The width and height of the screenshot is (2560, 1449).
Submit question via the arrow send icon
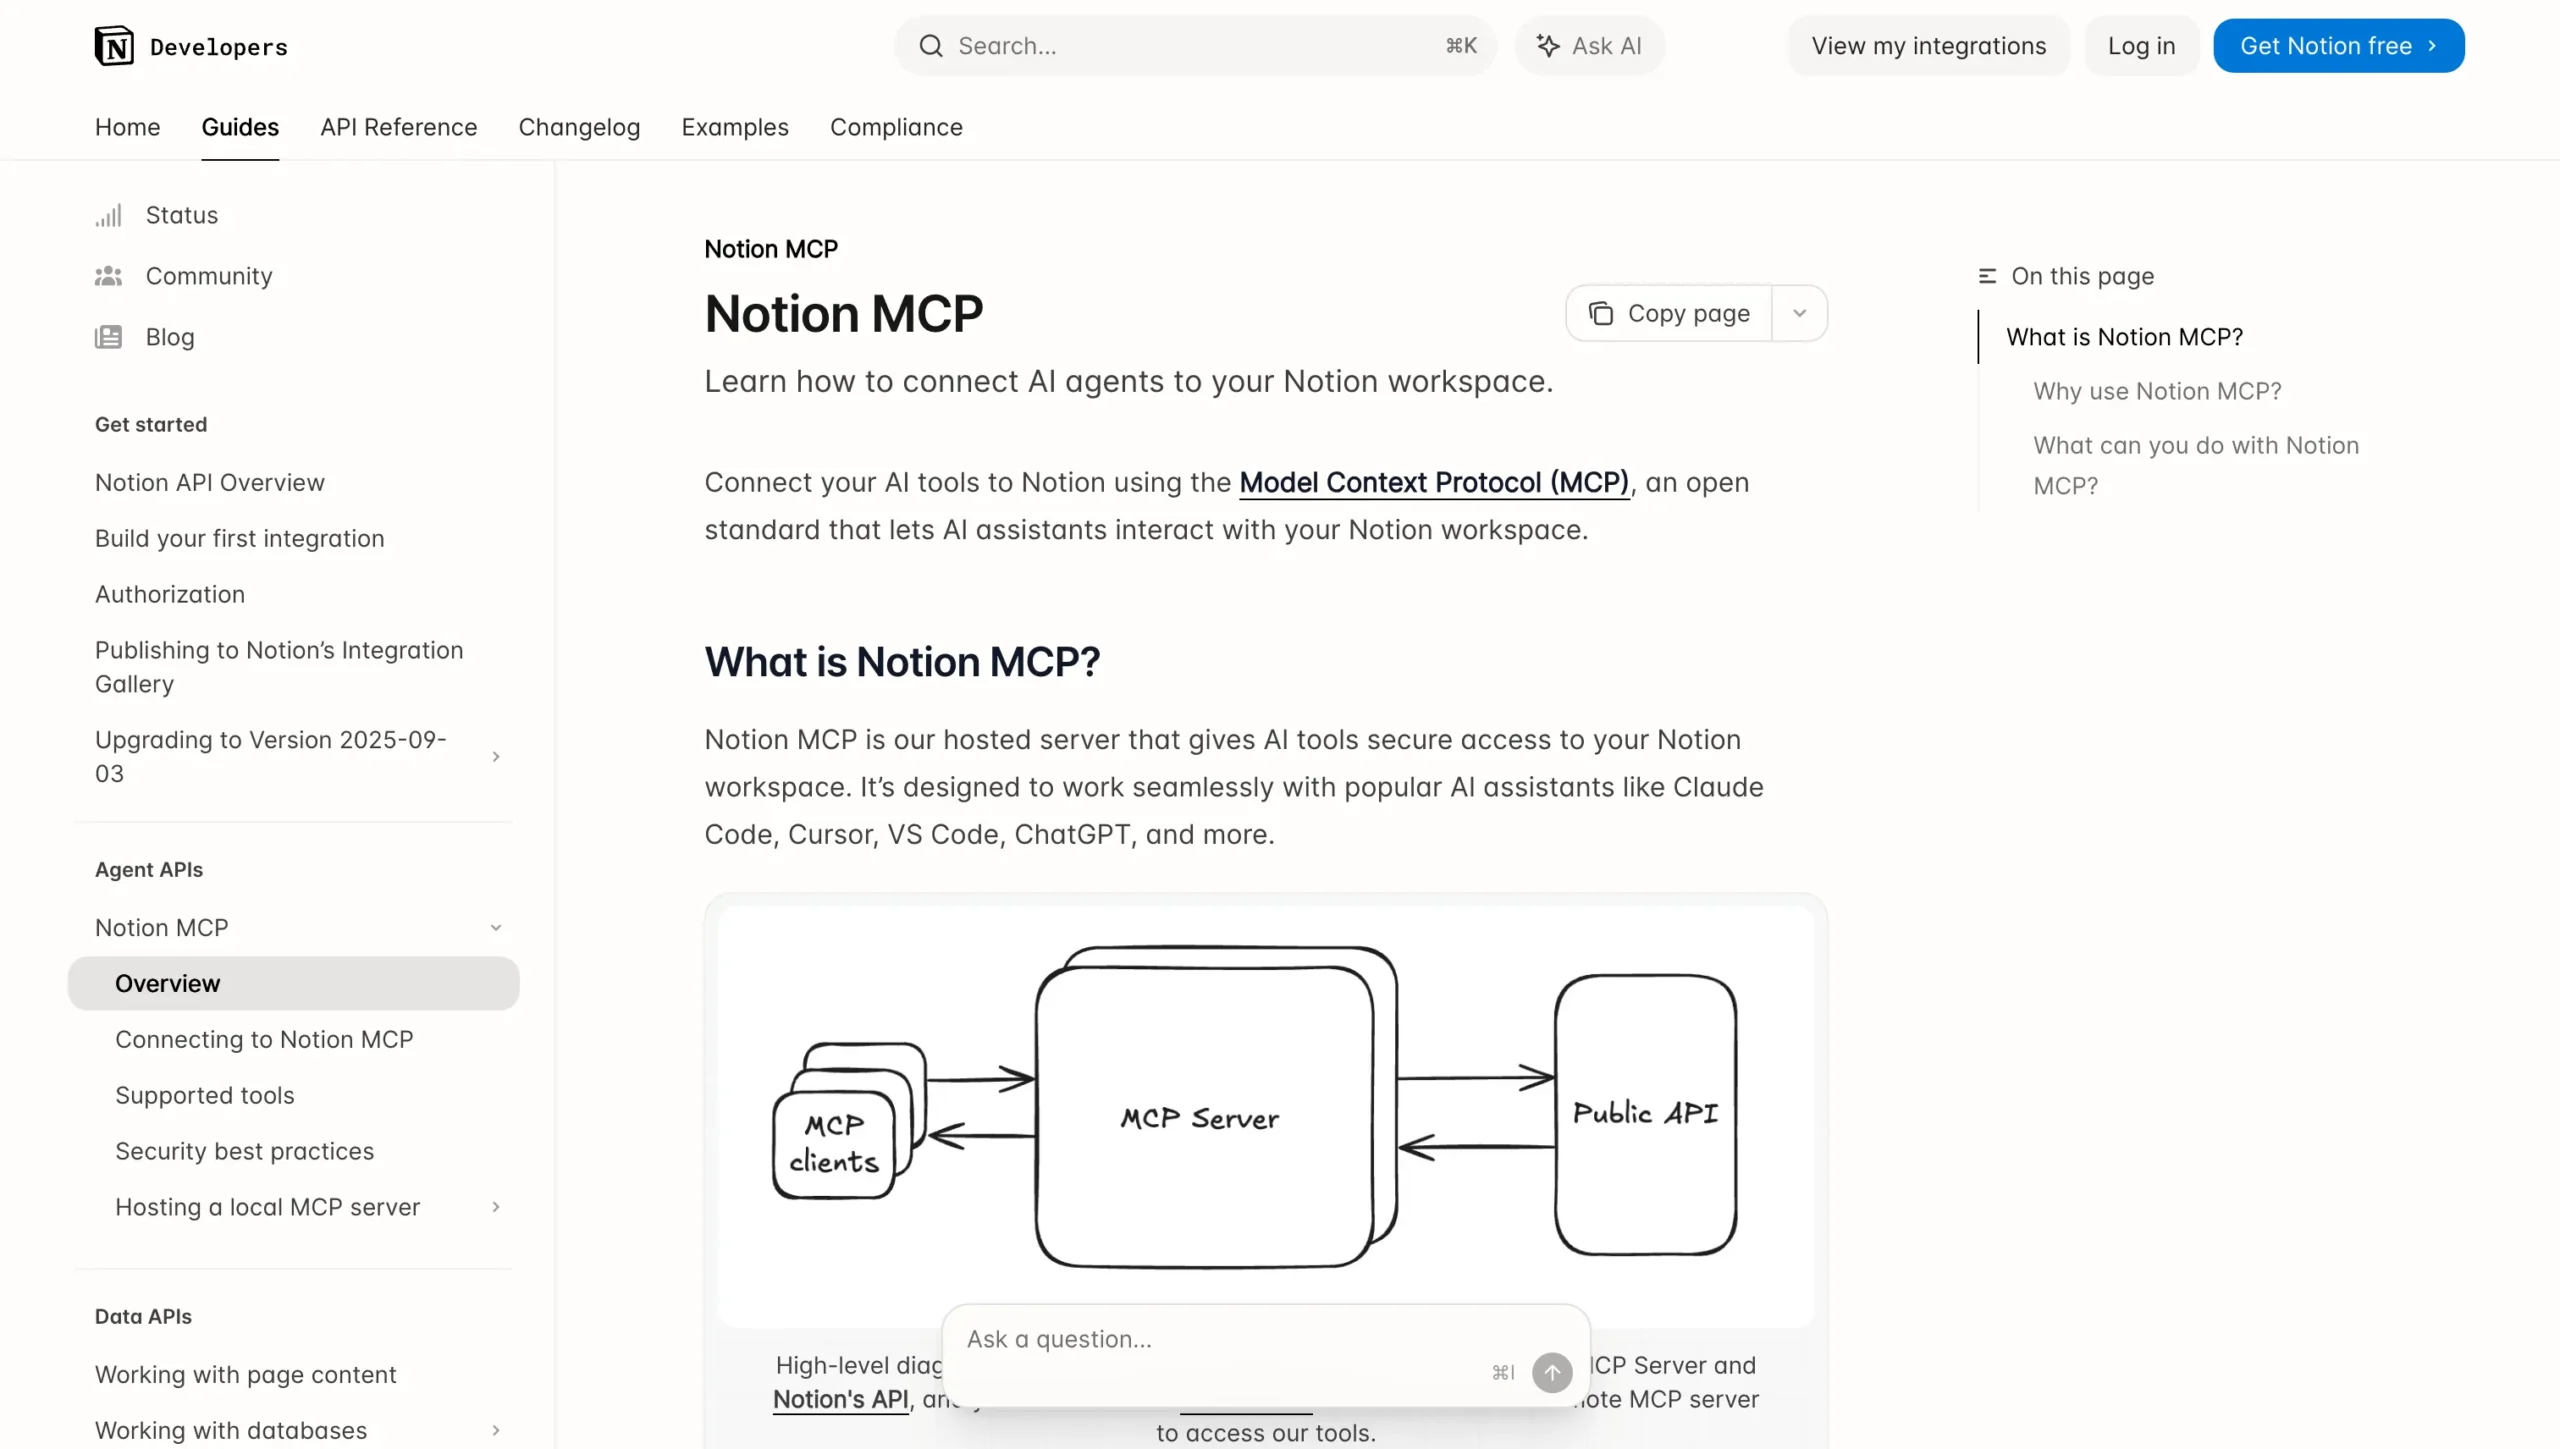tap(1551, 1372)
